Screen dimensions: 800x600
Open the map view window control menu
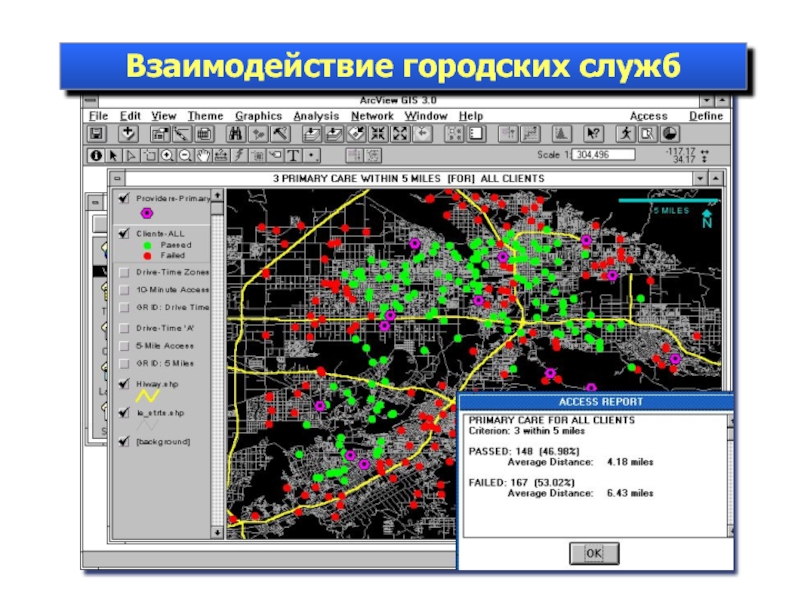pyautogui.click(x=117, y=178)
